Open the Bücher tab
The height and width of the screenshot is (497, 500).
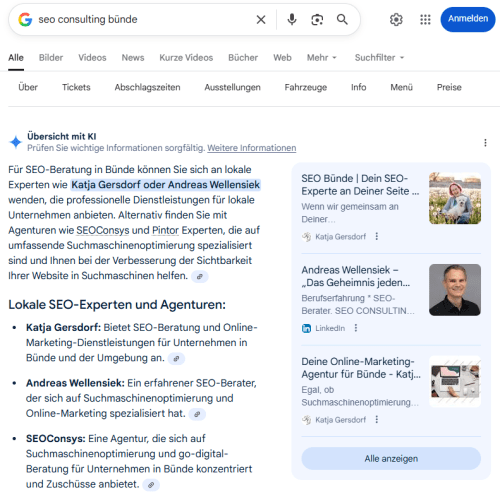(x=243, y=58)
